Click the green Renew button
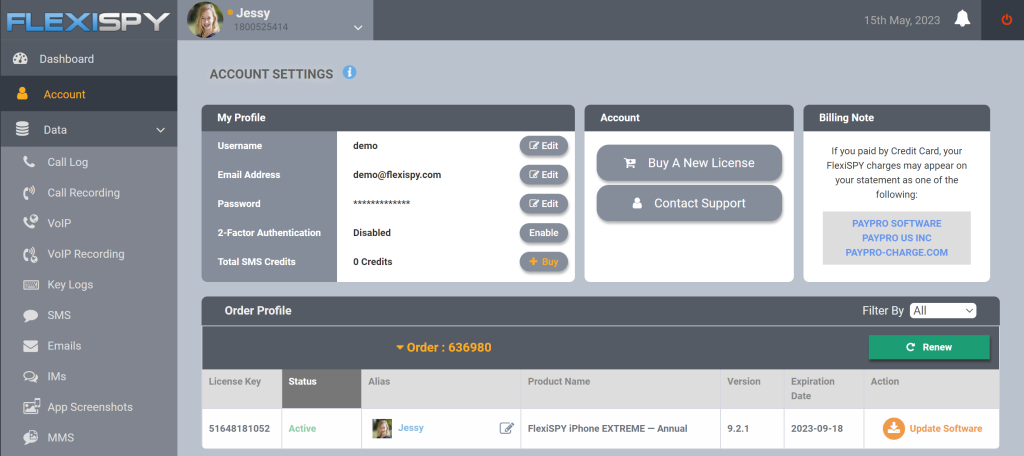This screenshot has width=1024, height=456. pos(929,347)
